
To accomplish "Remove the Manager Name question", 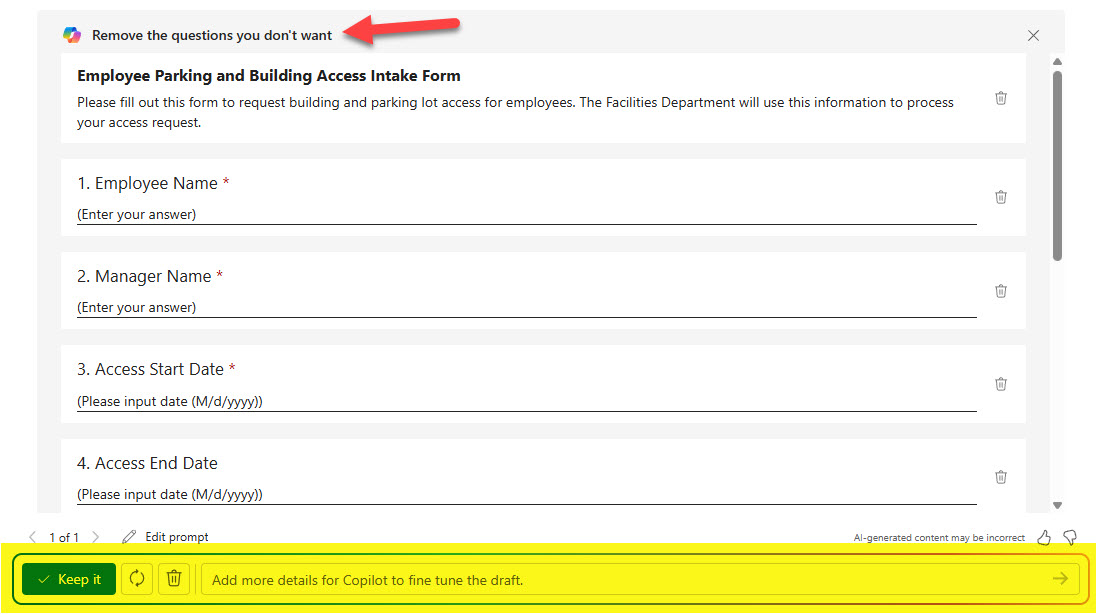I will click(1000, 291).
